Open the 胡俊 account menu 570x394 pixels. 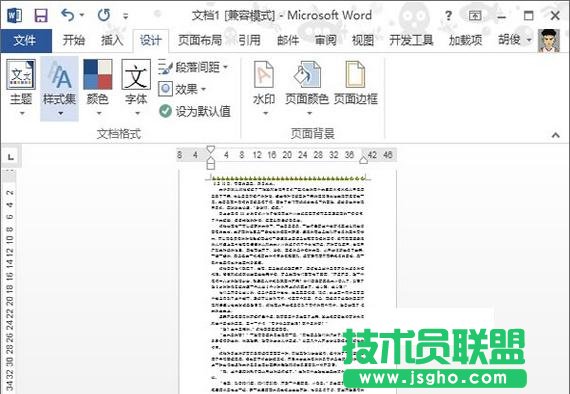514,40
